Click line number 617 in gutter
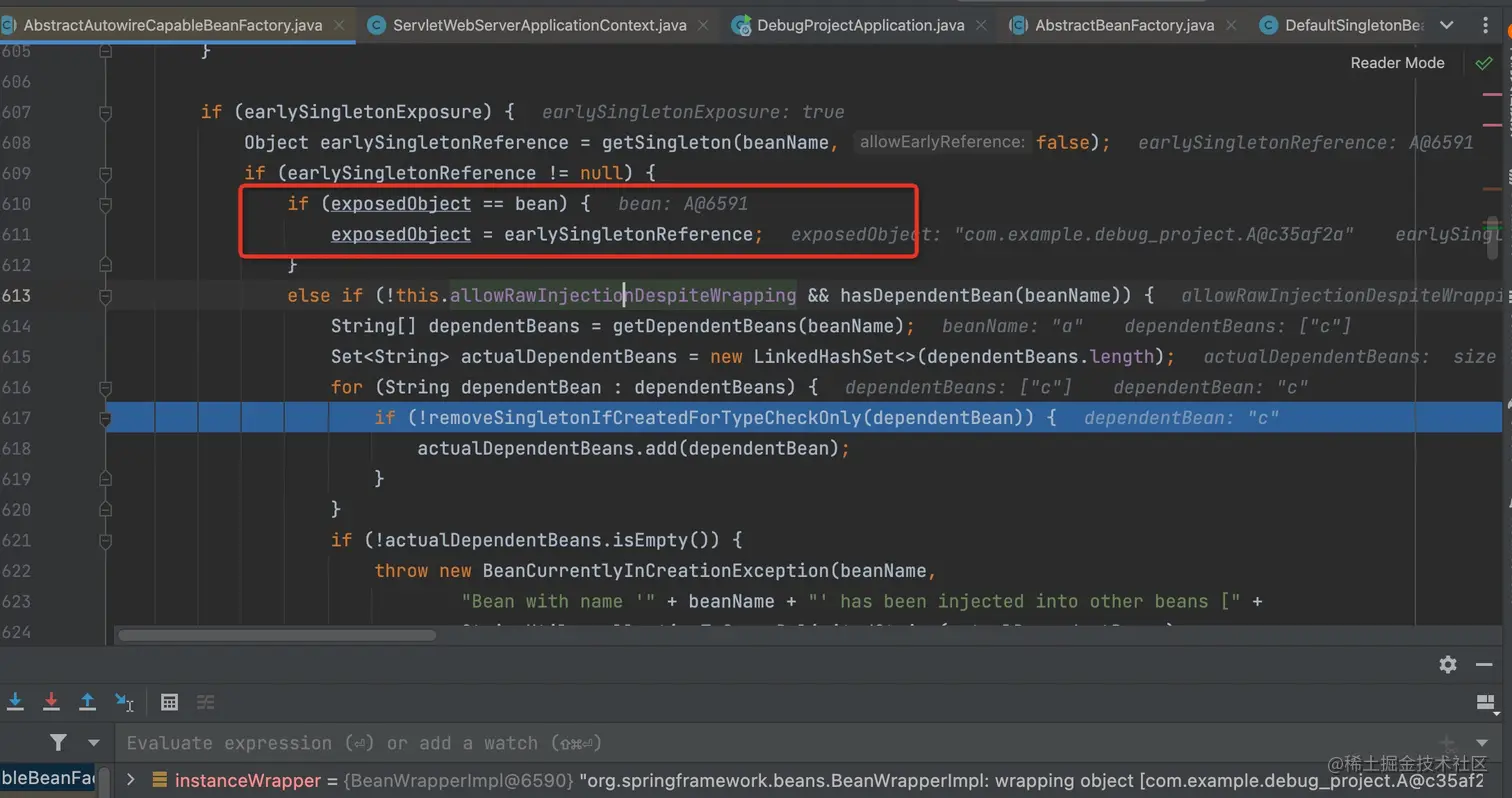This screenshot has width=1512, height=798. coord(16,417)
